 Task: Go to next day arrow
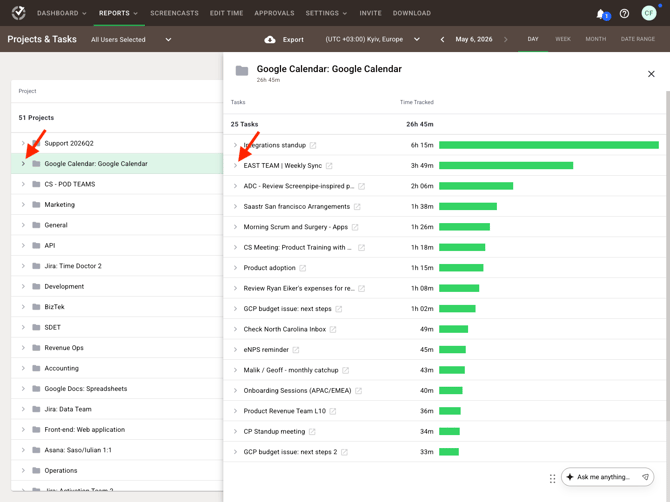click(x=506, y=39)
